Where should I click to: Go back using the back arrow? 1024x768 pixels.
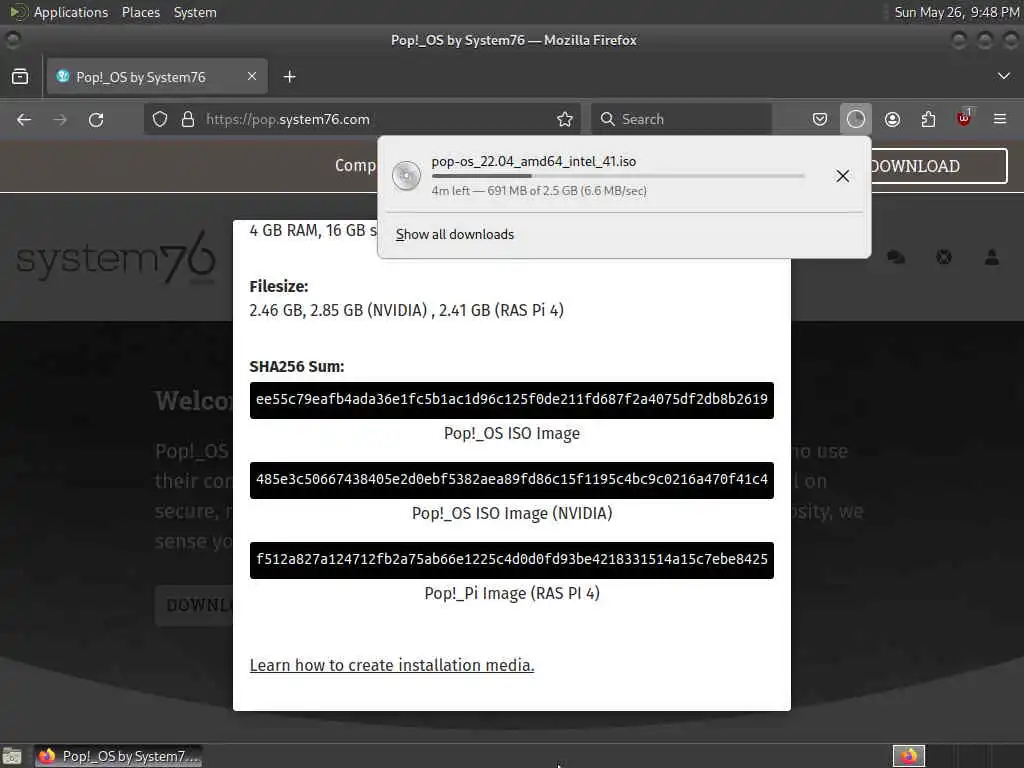[24, 120]
